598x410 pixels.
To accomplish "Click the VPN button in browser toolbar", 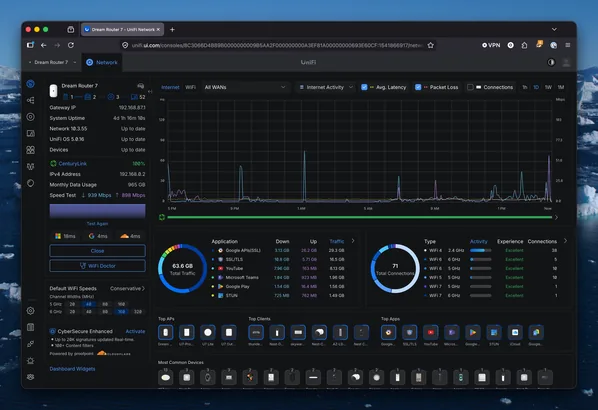I will [491, 45].
